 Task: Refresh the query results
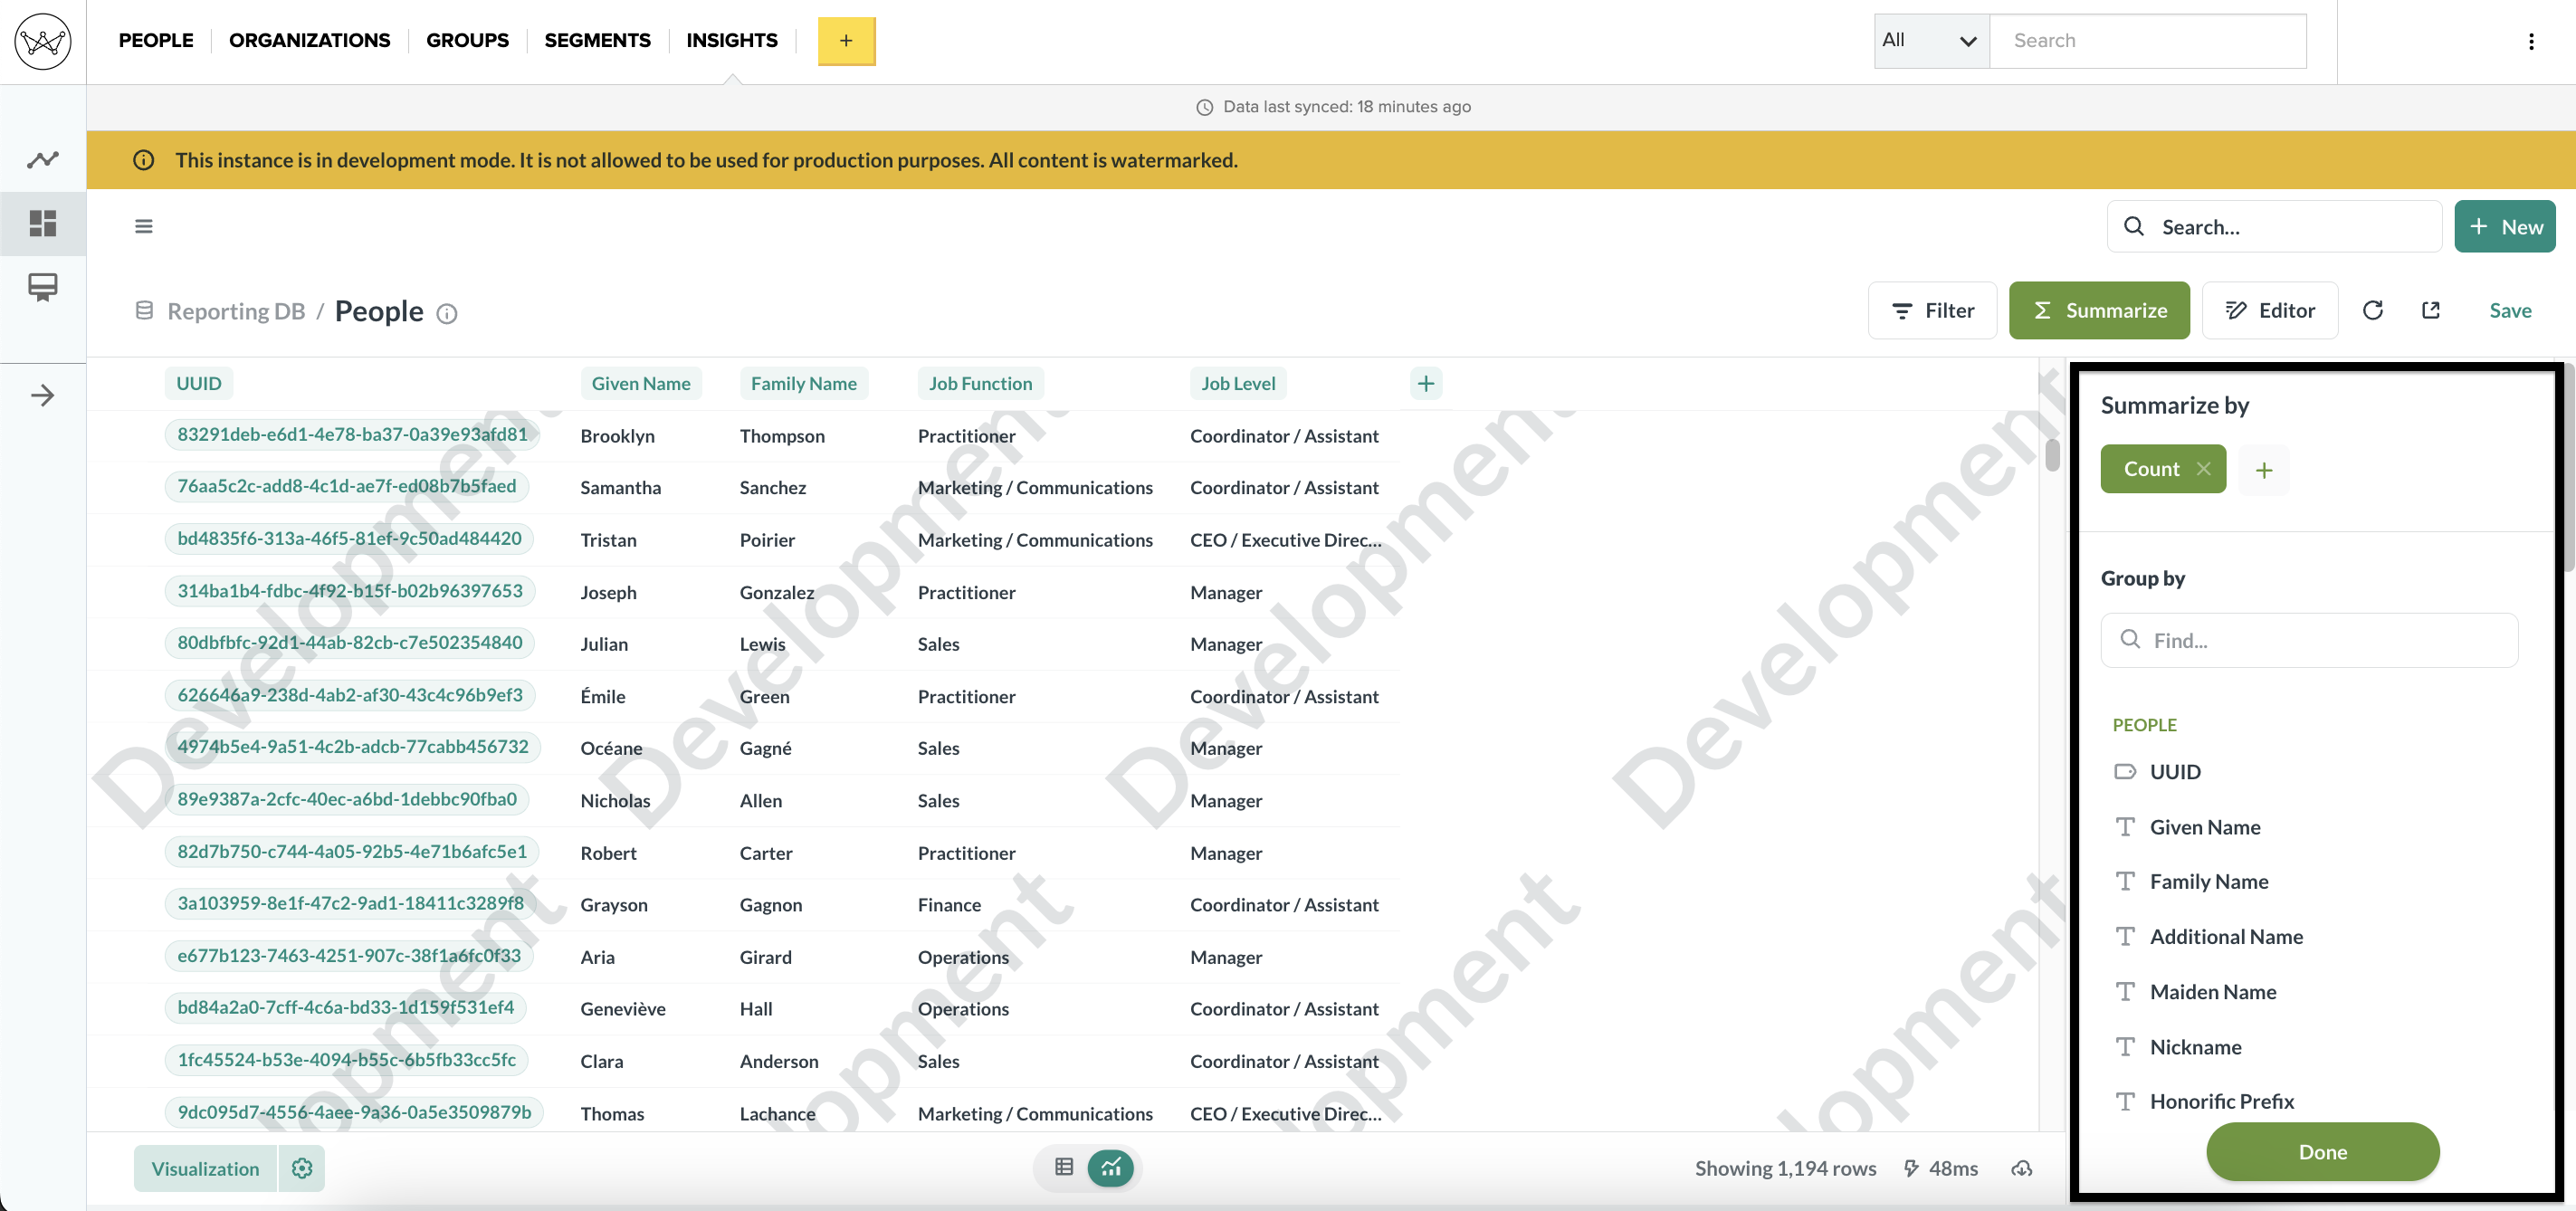2372,310
